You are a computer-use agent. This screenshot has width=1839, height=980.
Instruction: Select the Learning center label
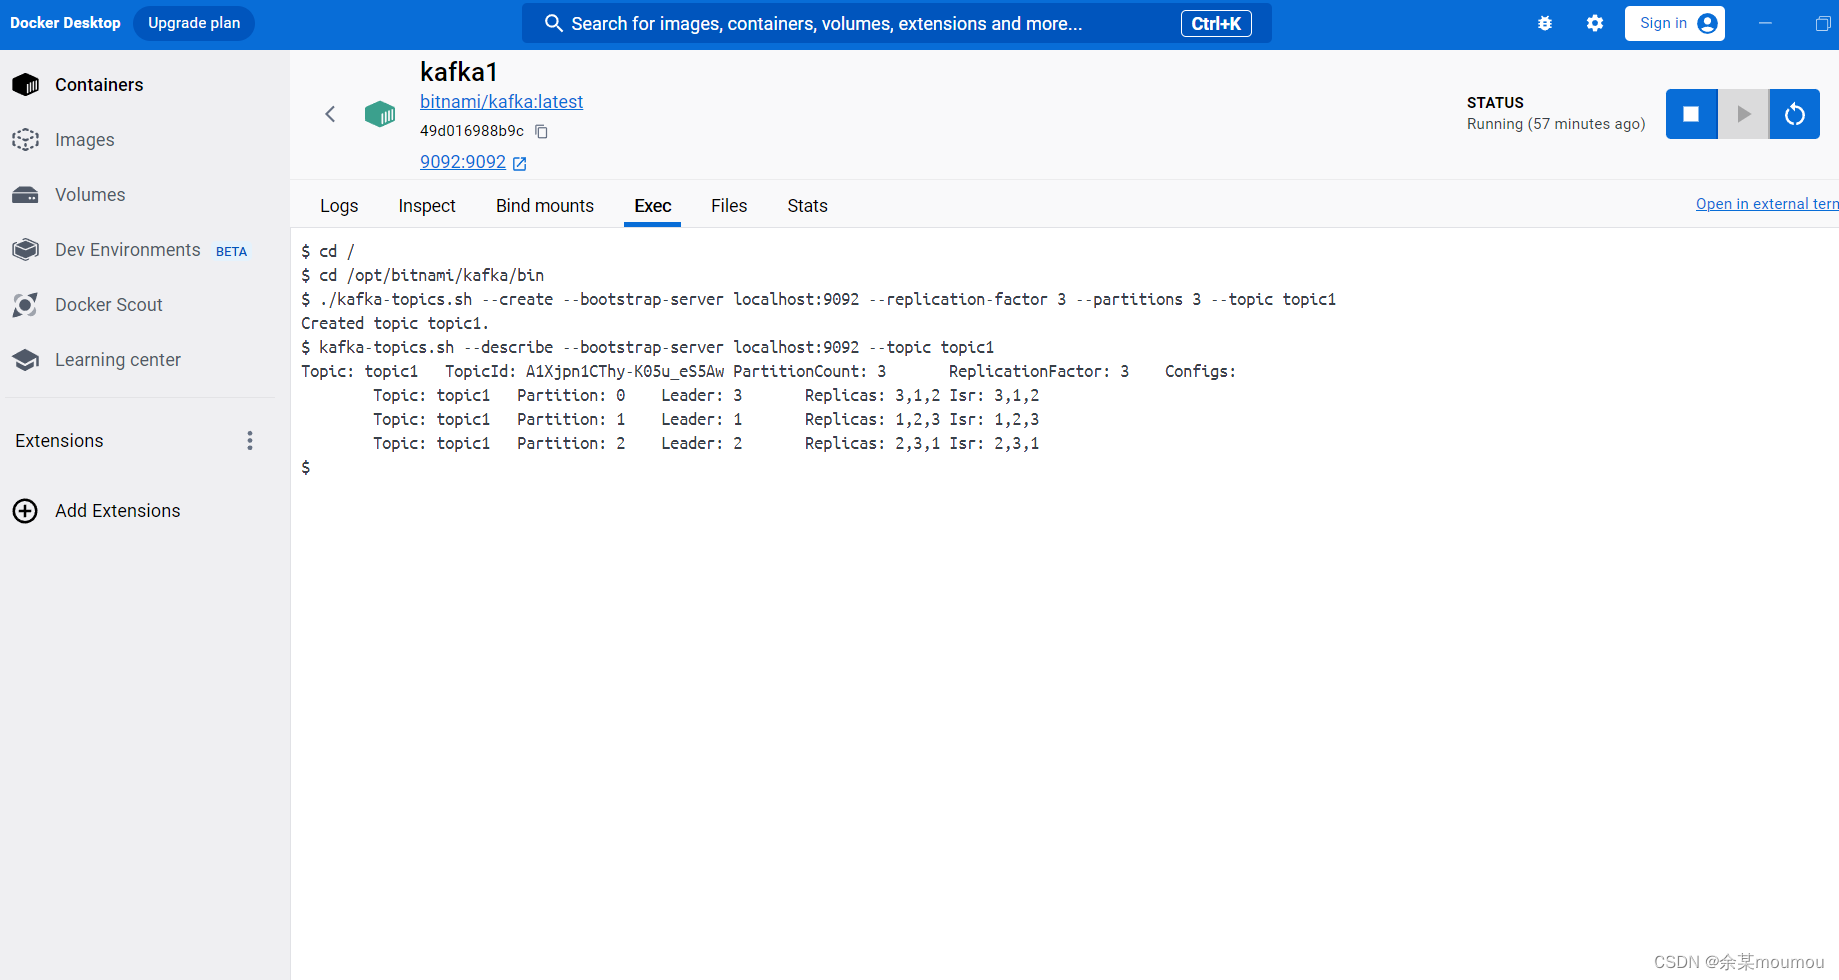pos(118,360)
